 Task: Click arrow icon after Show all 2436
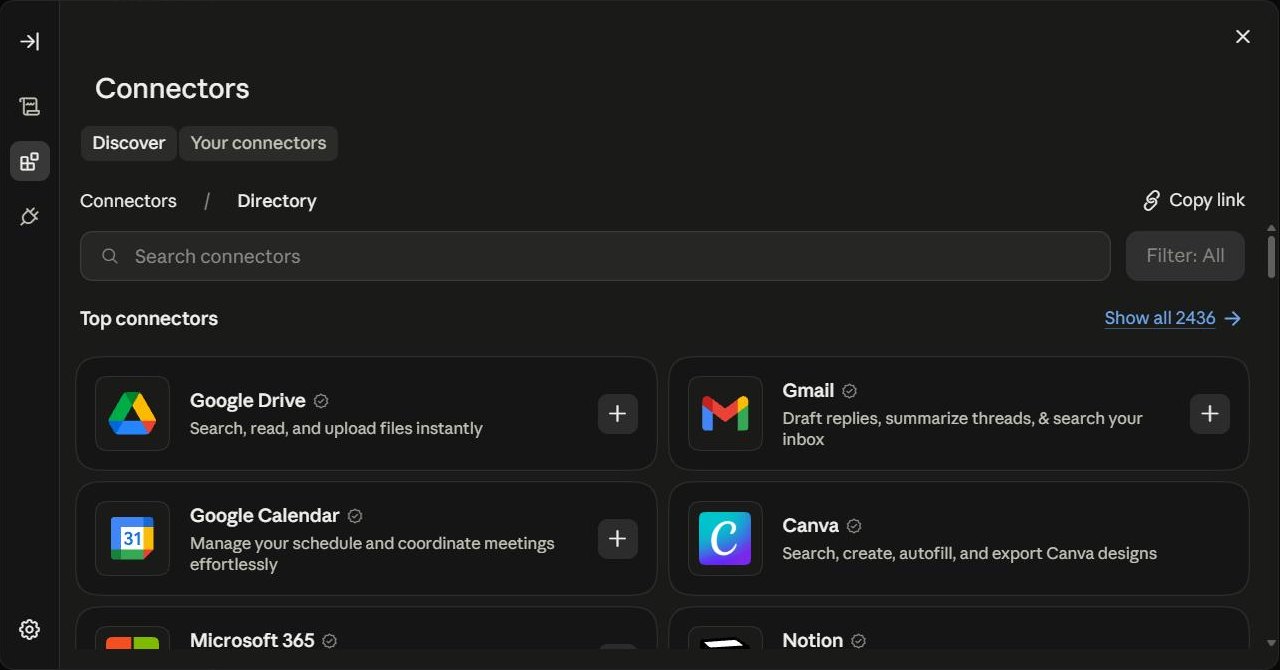tap(1233, 318)
